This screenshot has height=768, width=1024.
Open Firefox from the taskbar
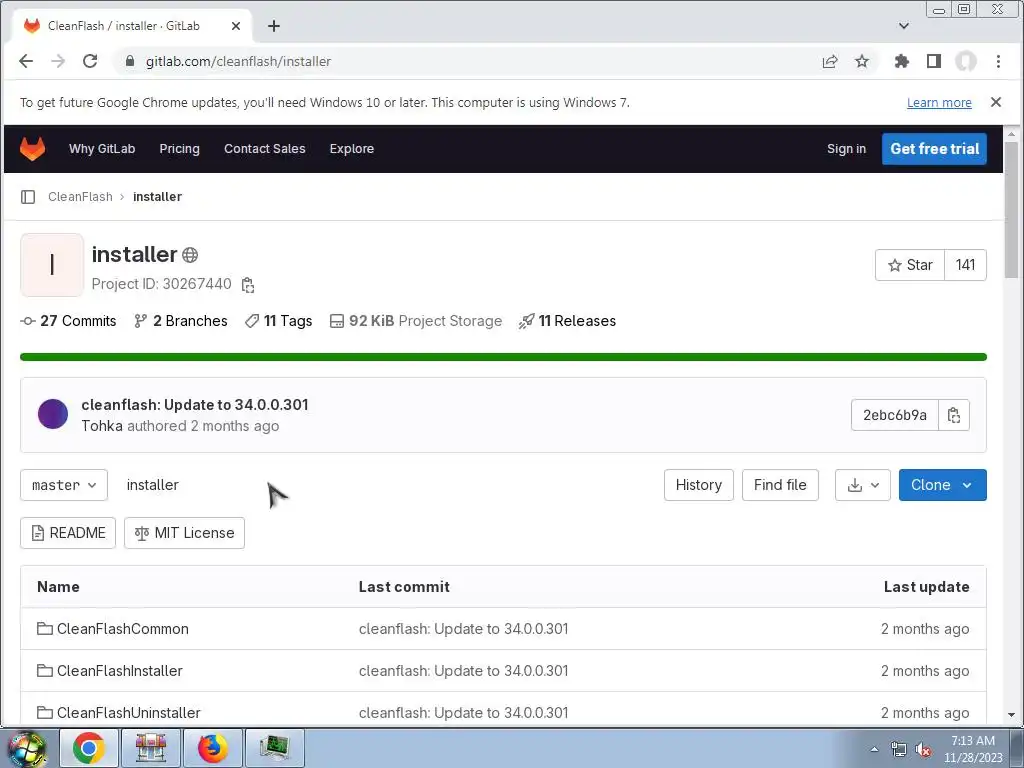pyautogui.click(x=212, y=748)
